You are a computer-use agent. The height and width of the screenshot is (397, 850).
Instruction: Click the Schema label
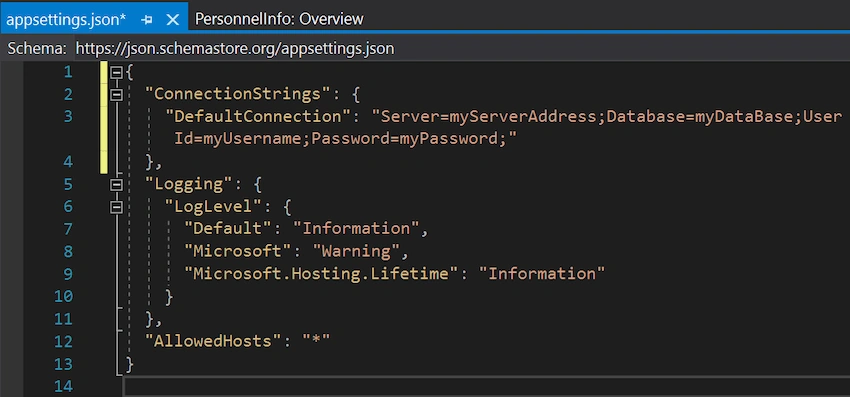(x=37, y=49)
